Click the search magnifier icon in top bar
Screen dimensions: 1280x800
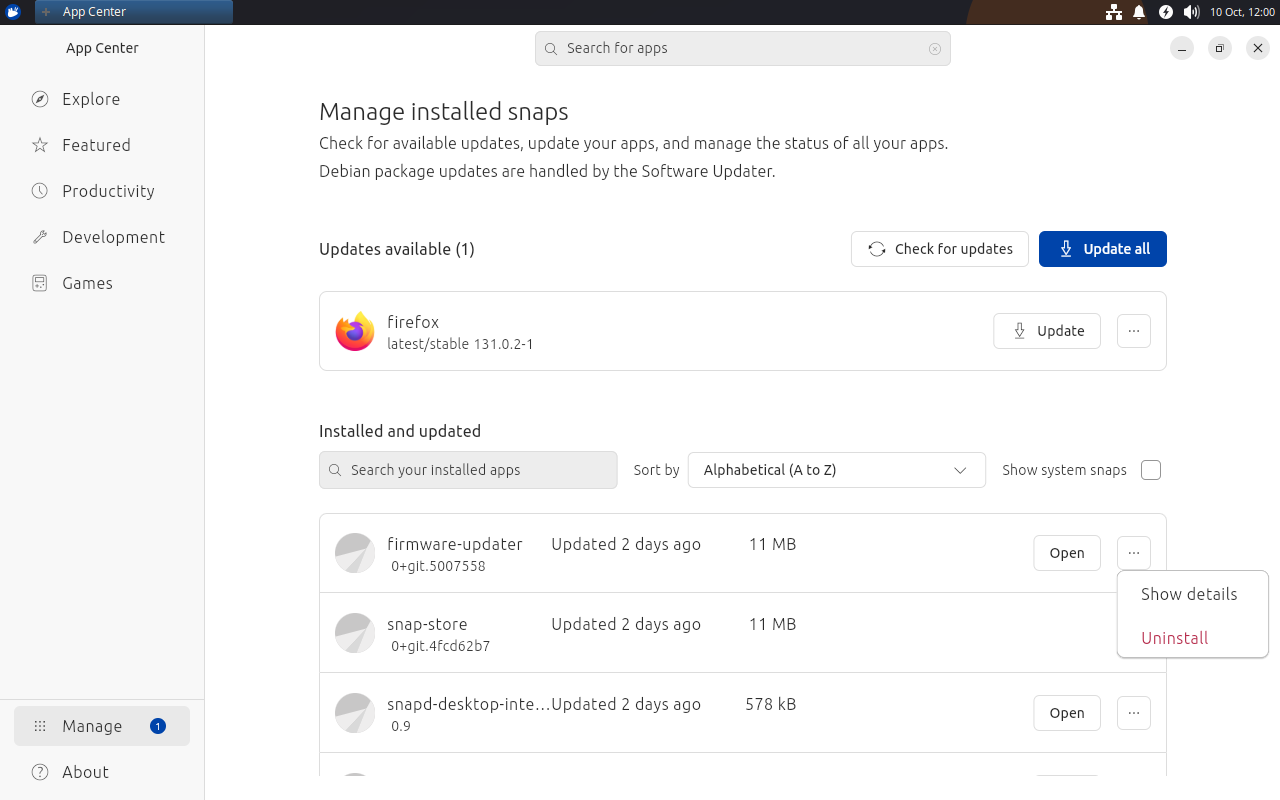pos(551,48)
